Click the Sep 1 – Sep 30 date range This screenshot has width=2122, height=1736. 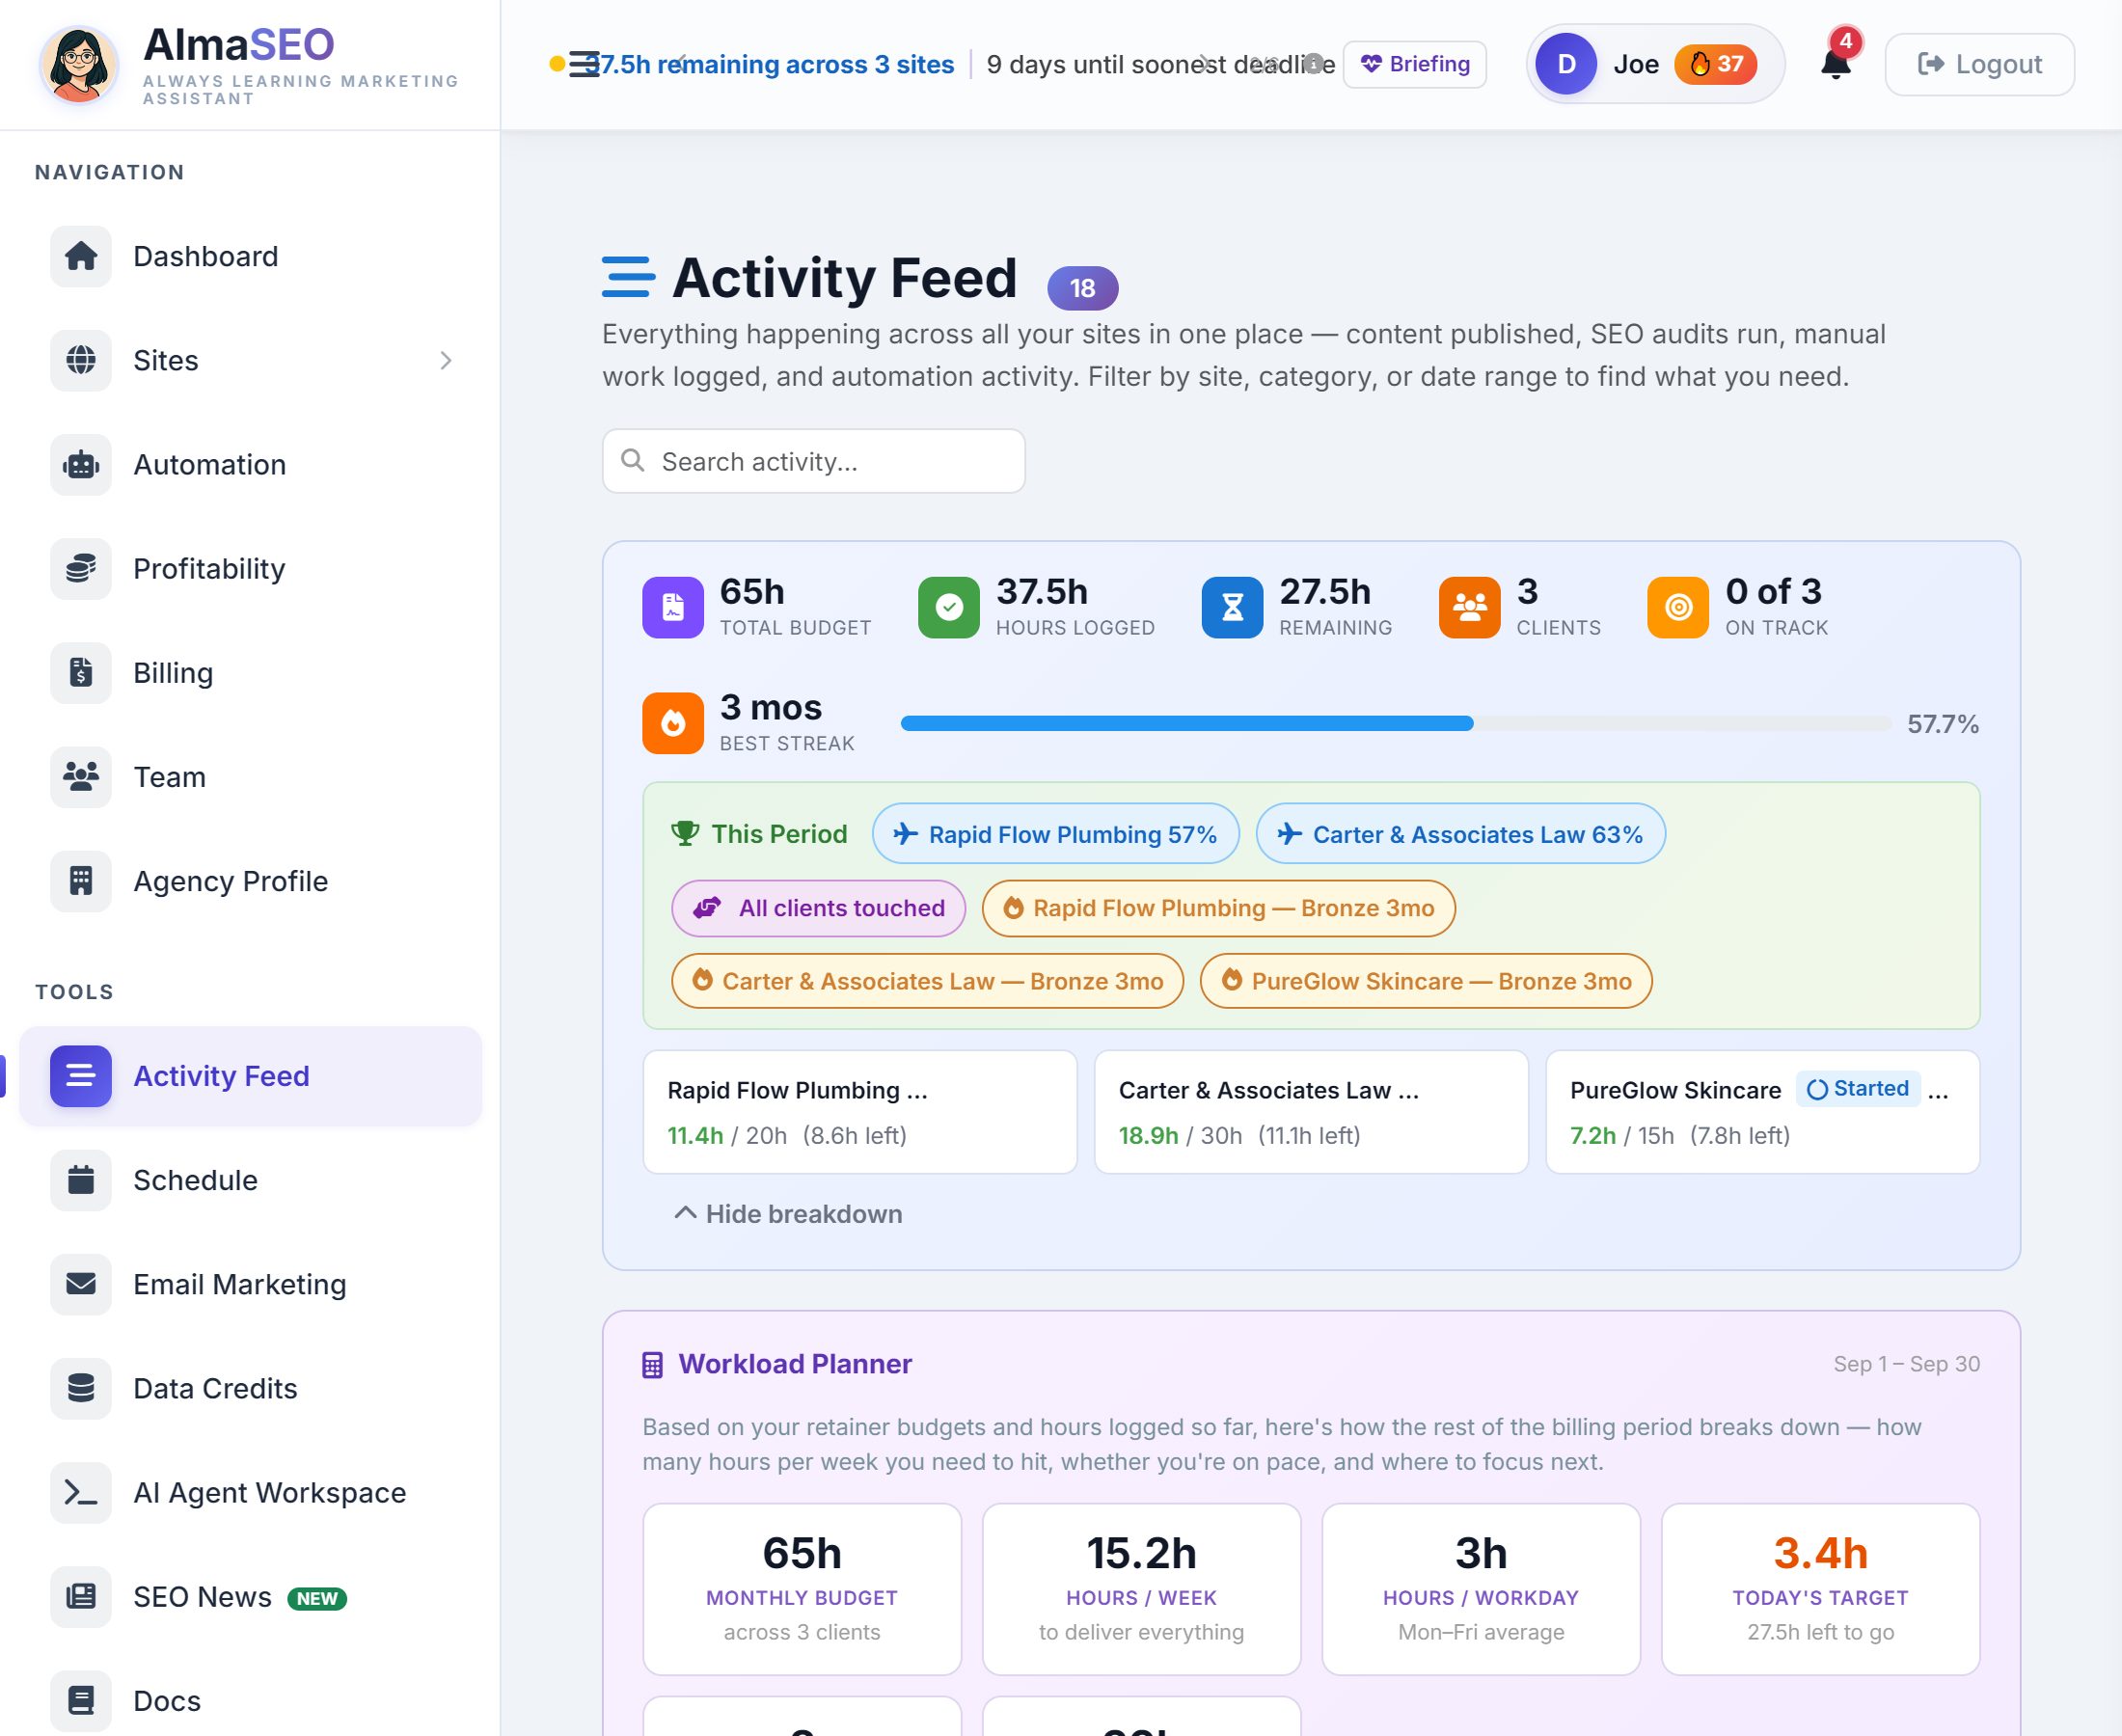point(1906,1364)
